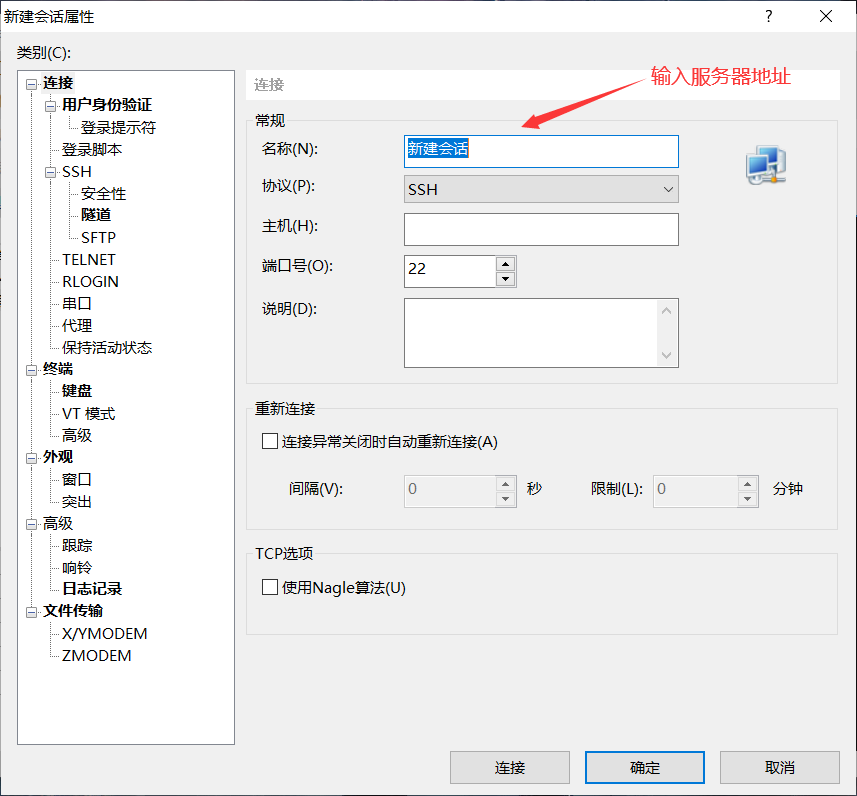Viewport: 857px width, 796px height.
Task: Enable 连接异常关闭时自动重新连接
Action: 269,440
